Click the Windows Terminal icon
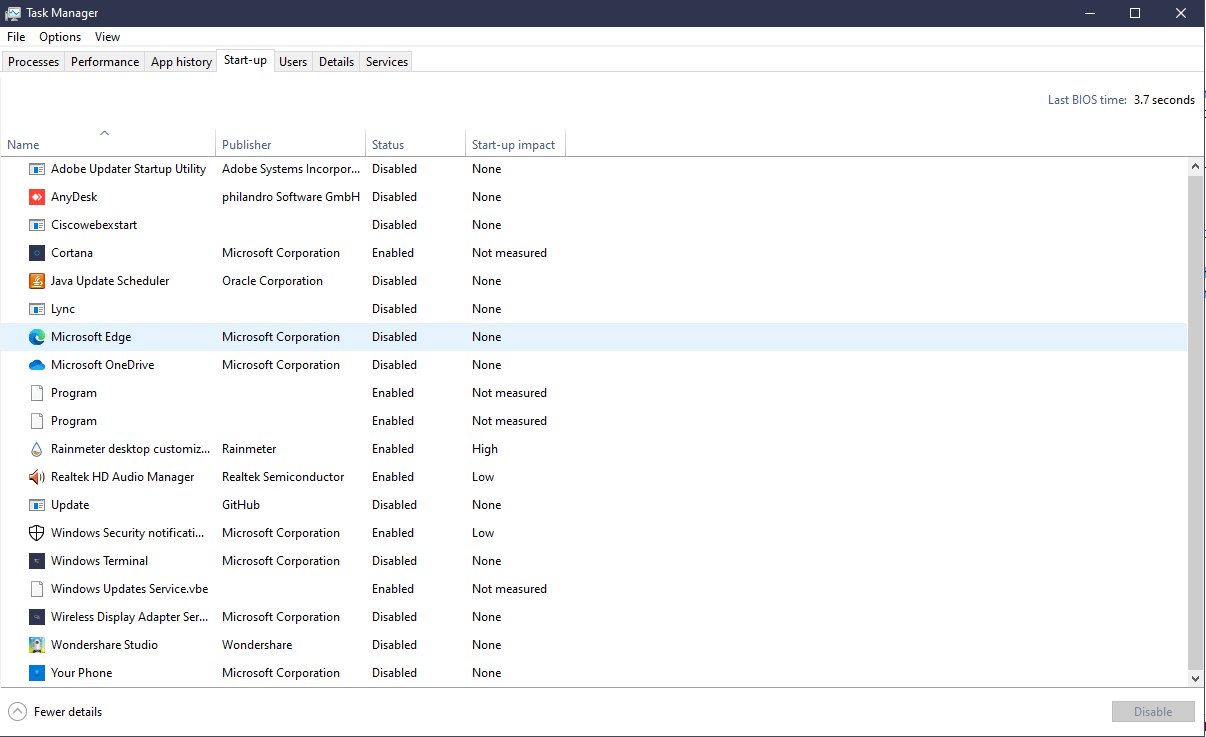1206x737 pixels. coord(37,561)
